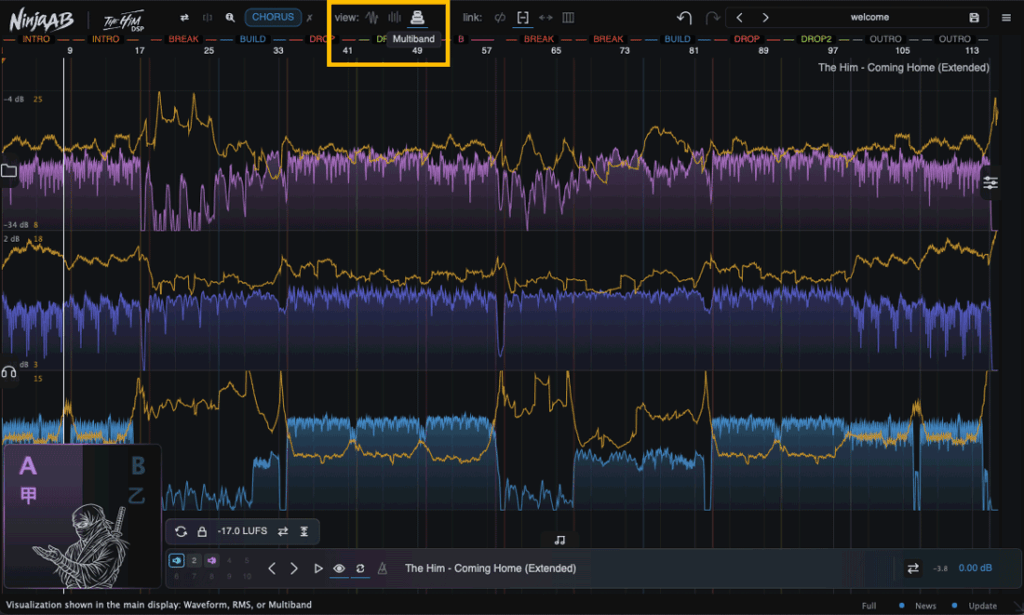Go to previous preset arrow
The height and width of the screenshot is (615, 1024).
(x=739, y=18)
